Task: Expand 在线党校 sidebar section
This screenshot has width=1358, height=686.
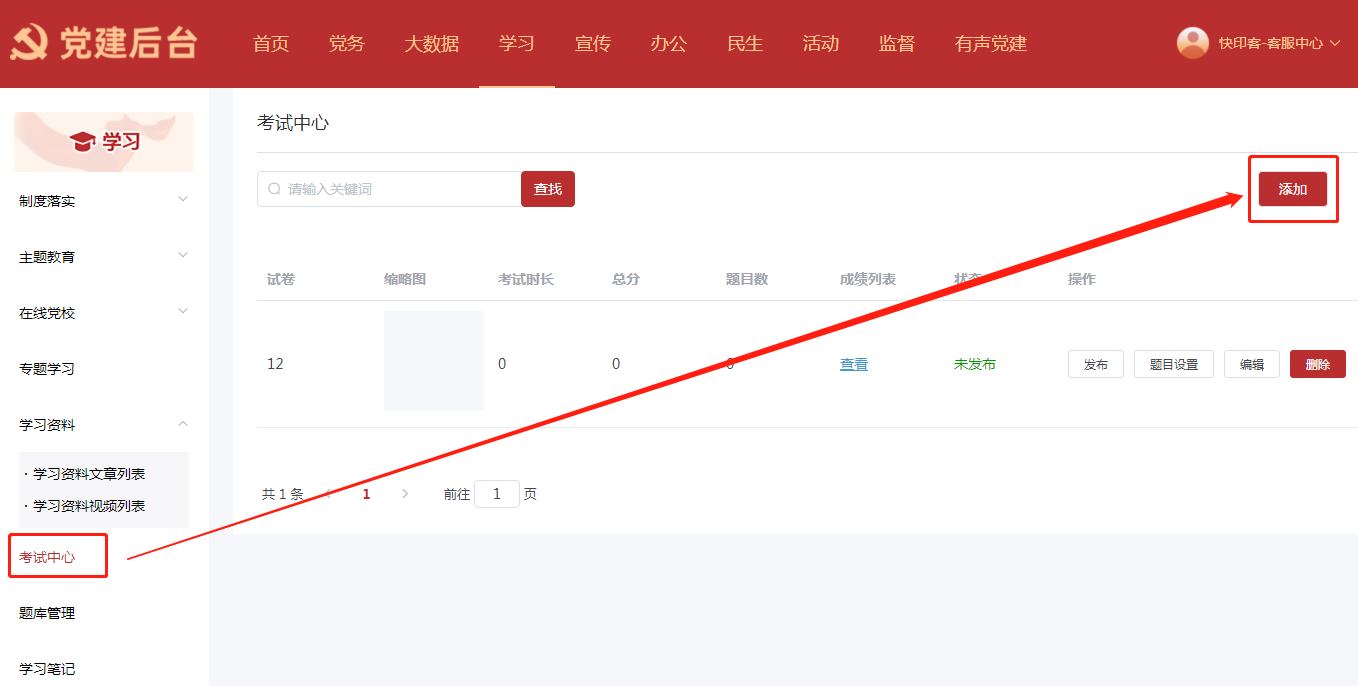Action: point(183,312)
